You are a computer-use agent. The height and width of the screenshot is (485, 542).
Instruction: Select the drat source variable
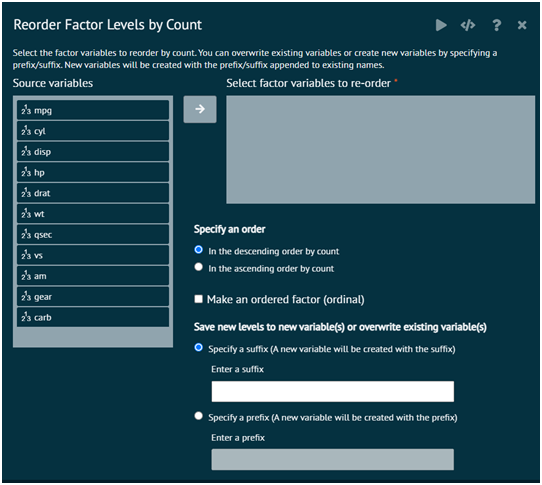[93, 193]
